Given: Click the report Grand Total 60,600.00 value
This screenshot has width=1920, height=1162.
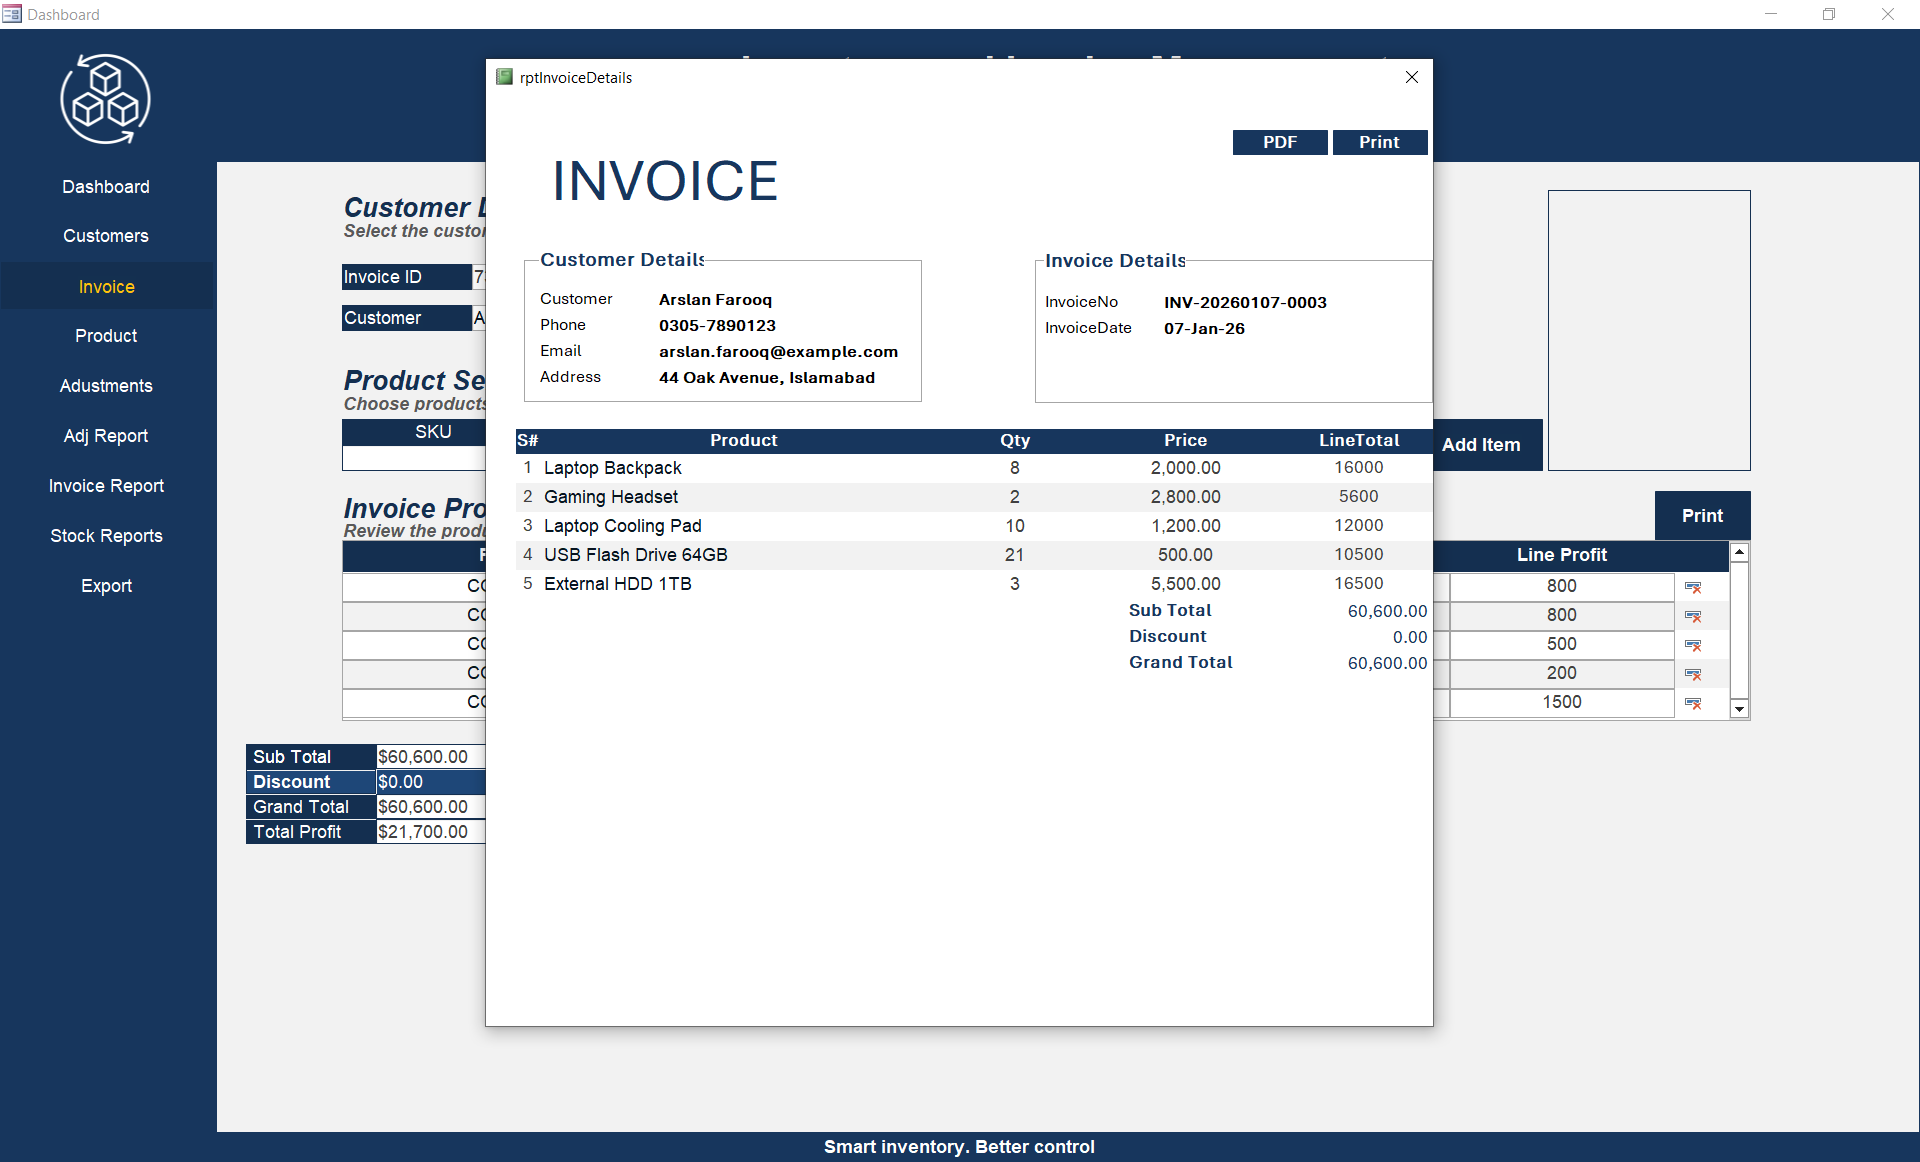Looking at the screenshot, I should (x=1387, y=663).
